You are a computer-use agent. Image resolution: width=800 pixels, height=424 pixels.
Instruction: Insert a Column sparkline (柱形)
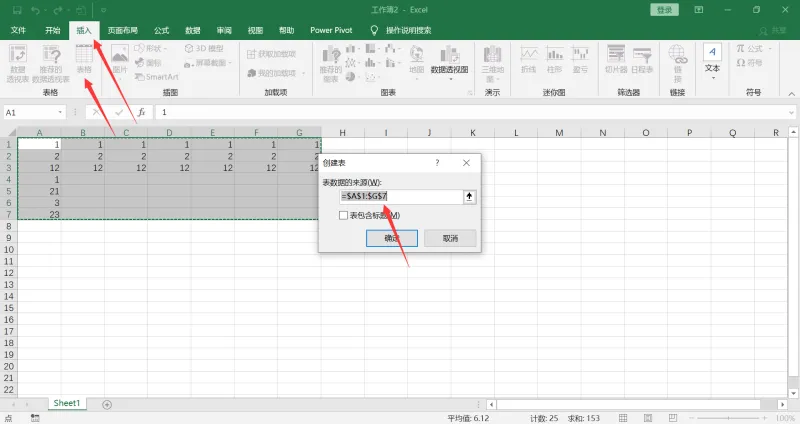pyautogui.click(x=555, y=59)
